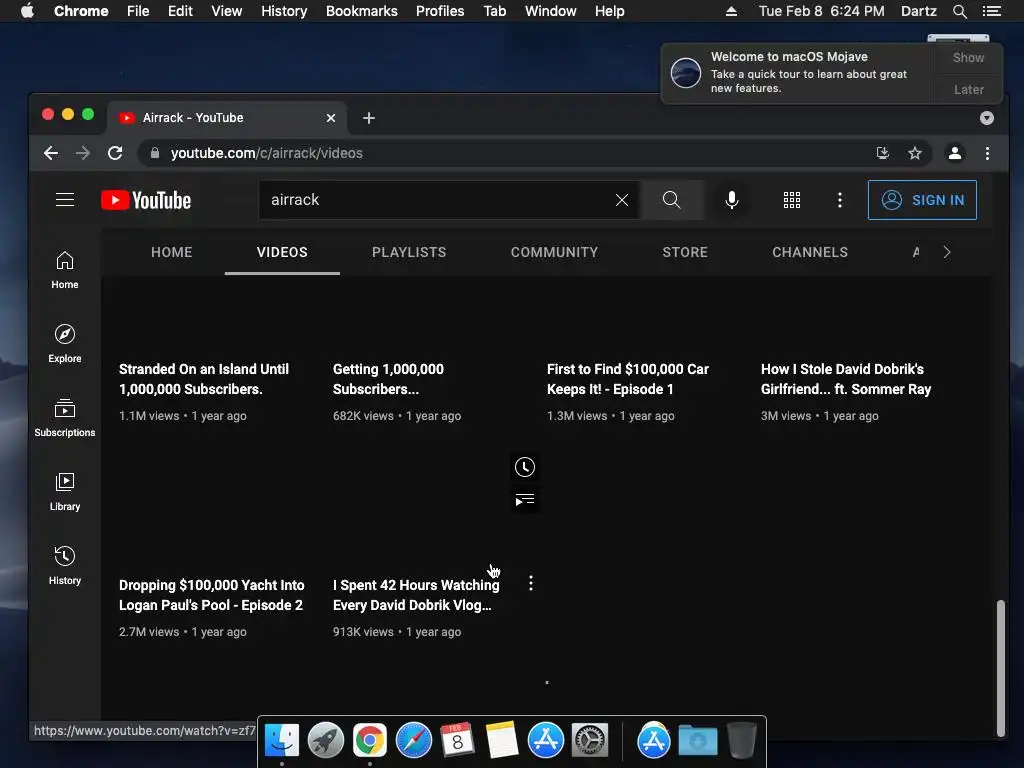
Task: Open the Profiles menu
Action: (440, 11)
